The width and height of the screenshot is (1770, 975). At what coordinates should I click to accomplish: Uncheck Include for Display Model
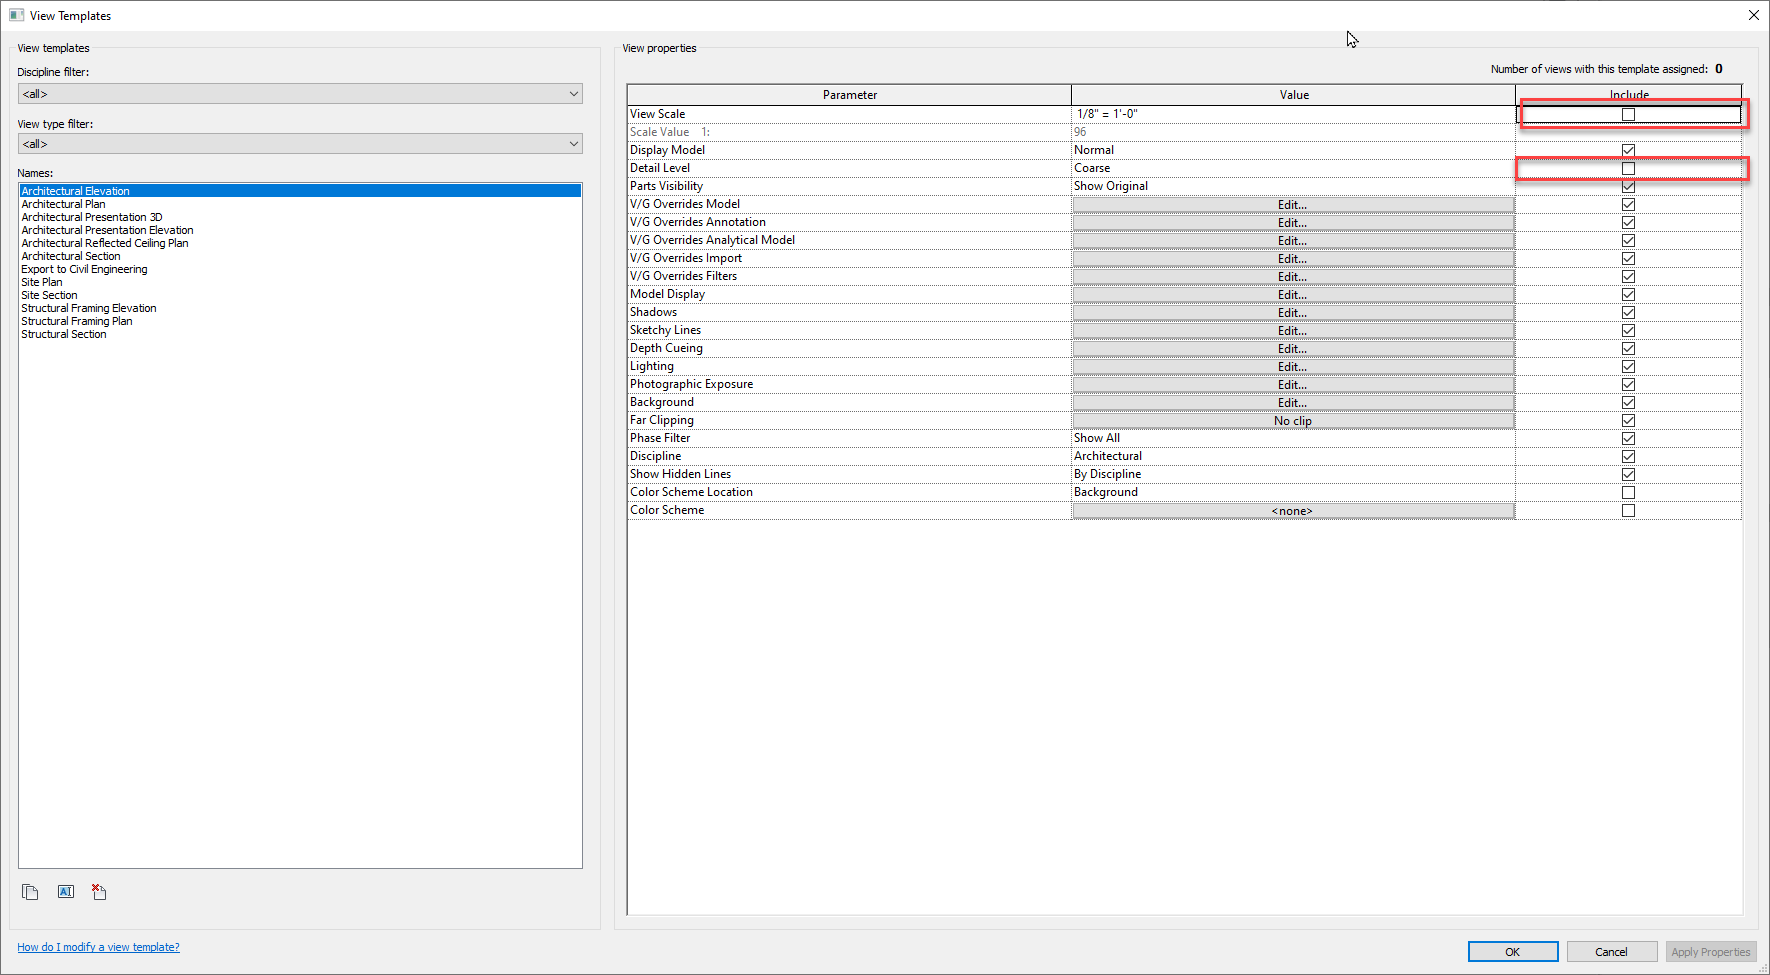point(1628,149)
